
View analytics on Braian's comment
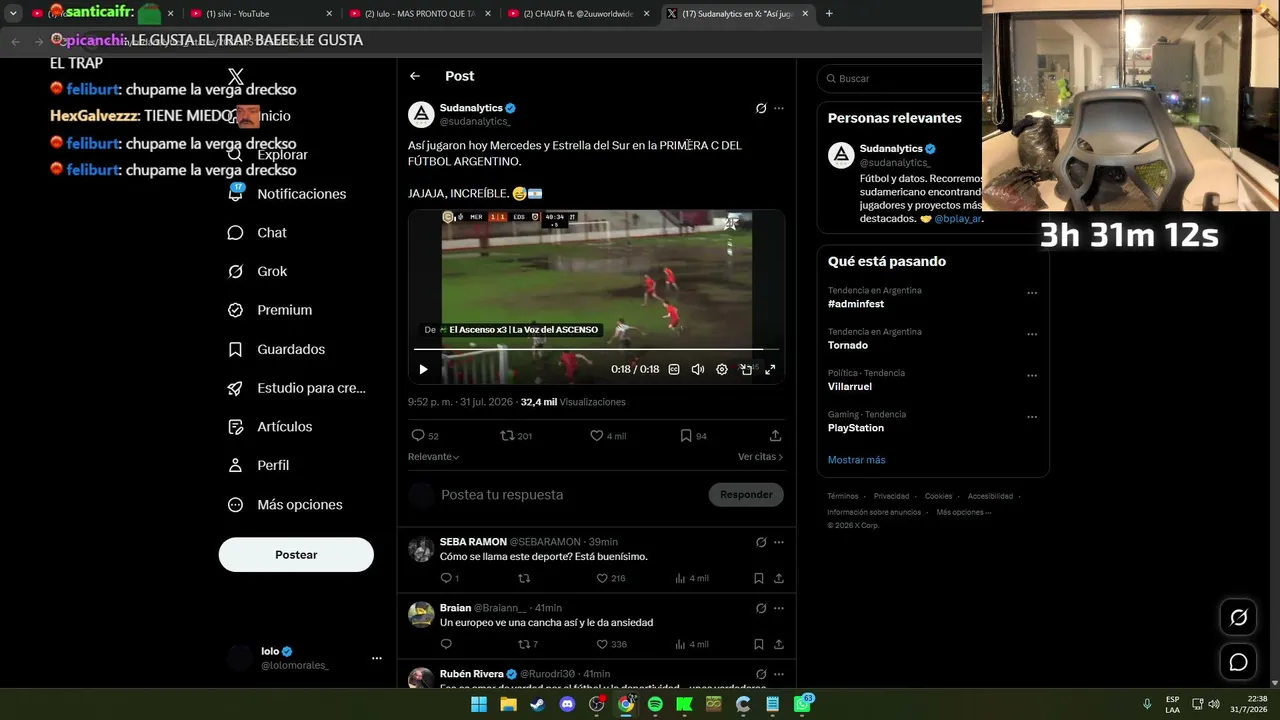(x=692, y=644)
